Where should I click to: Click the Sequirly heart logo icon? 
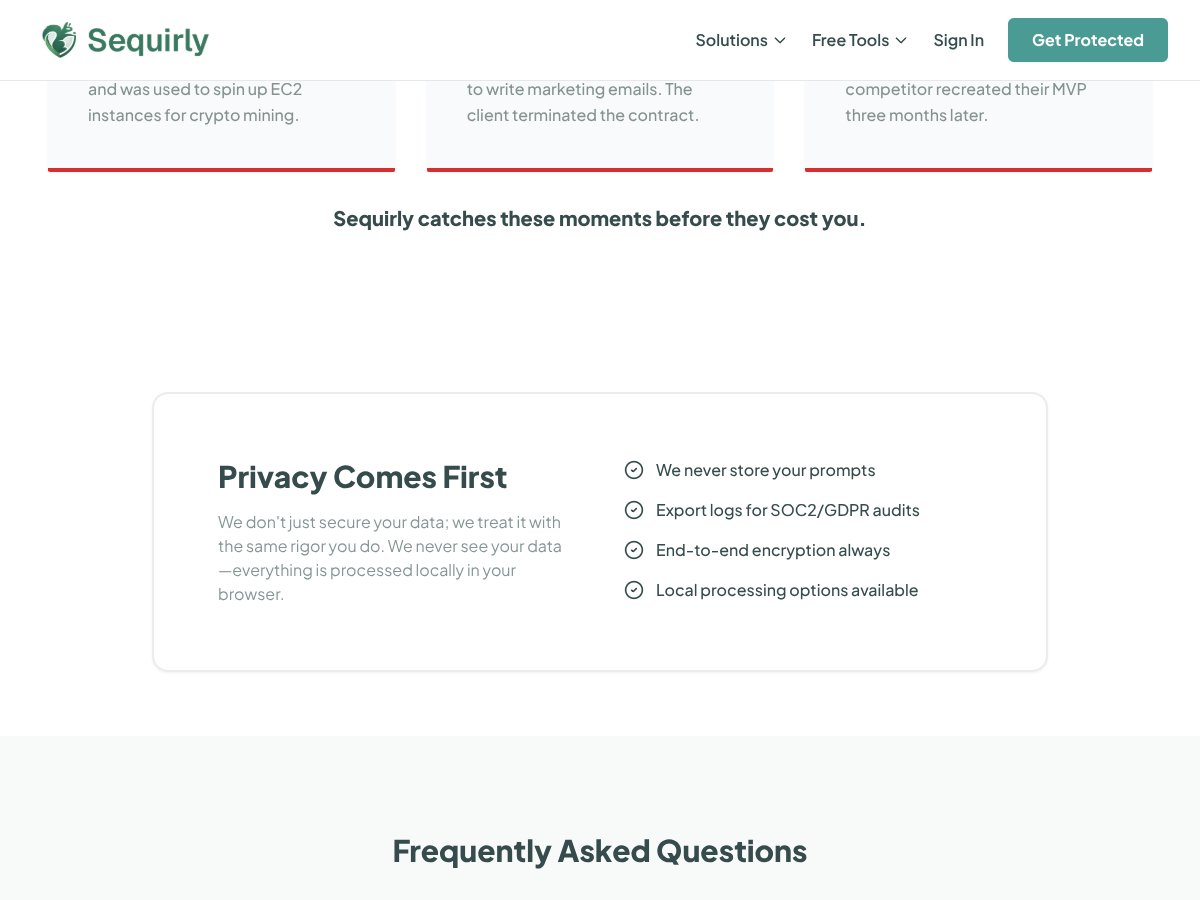tap(59, 40)
